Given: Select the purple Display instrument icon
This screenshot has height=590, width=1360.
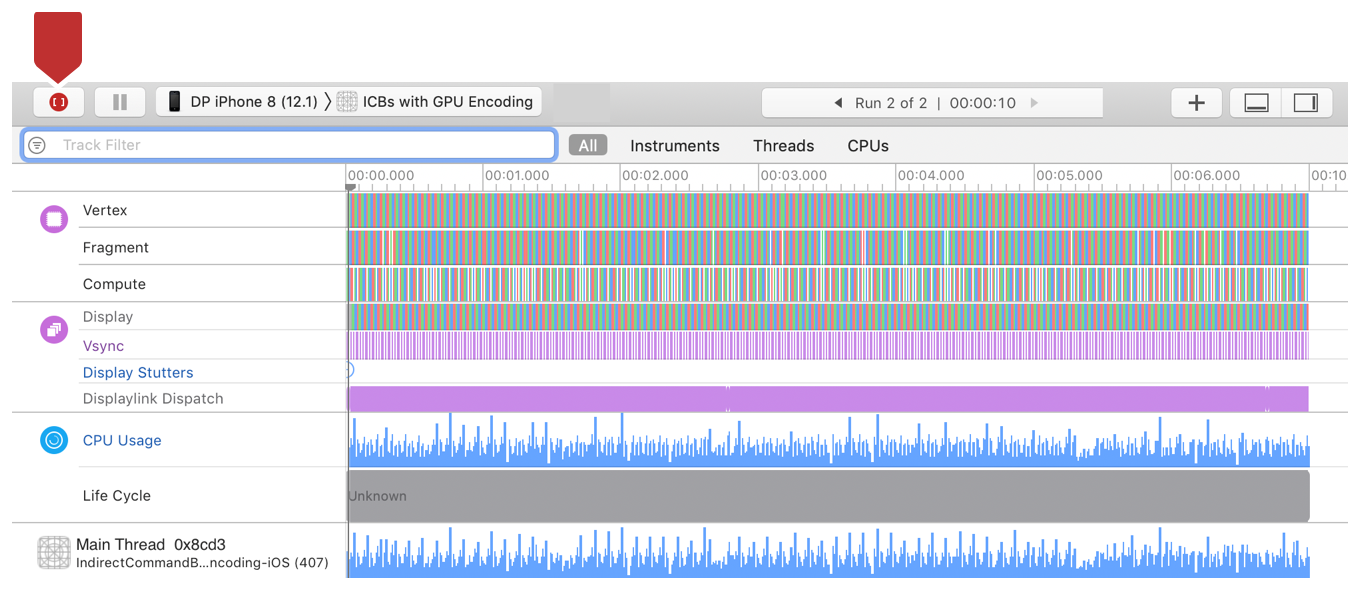Looking at the screenshot, I should [x=54, y=329].
